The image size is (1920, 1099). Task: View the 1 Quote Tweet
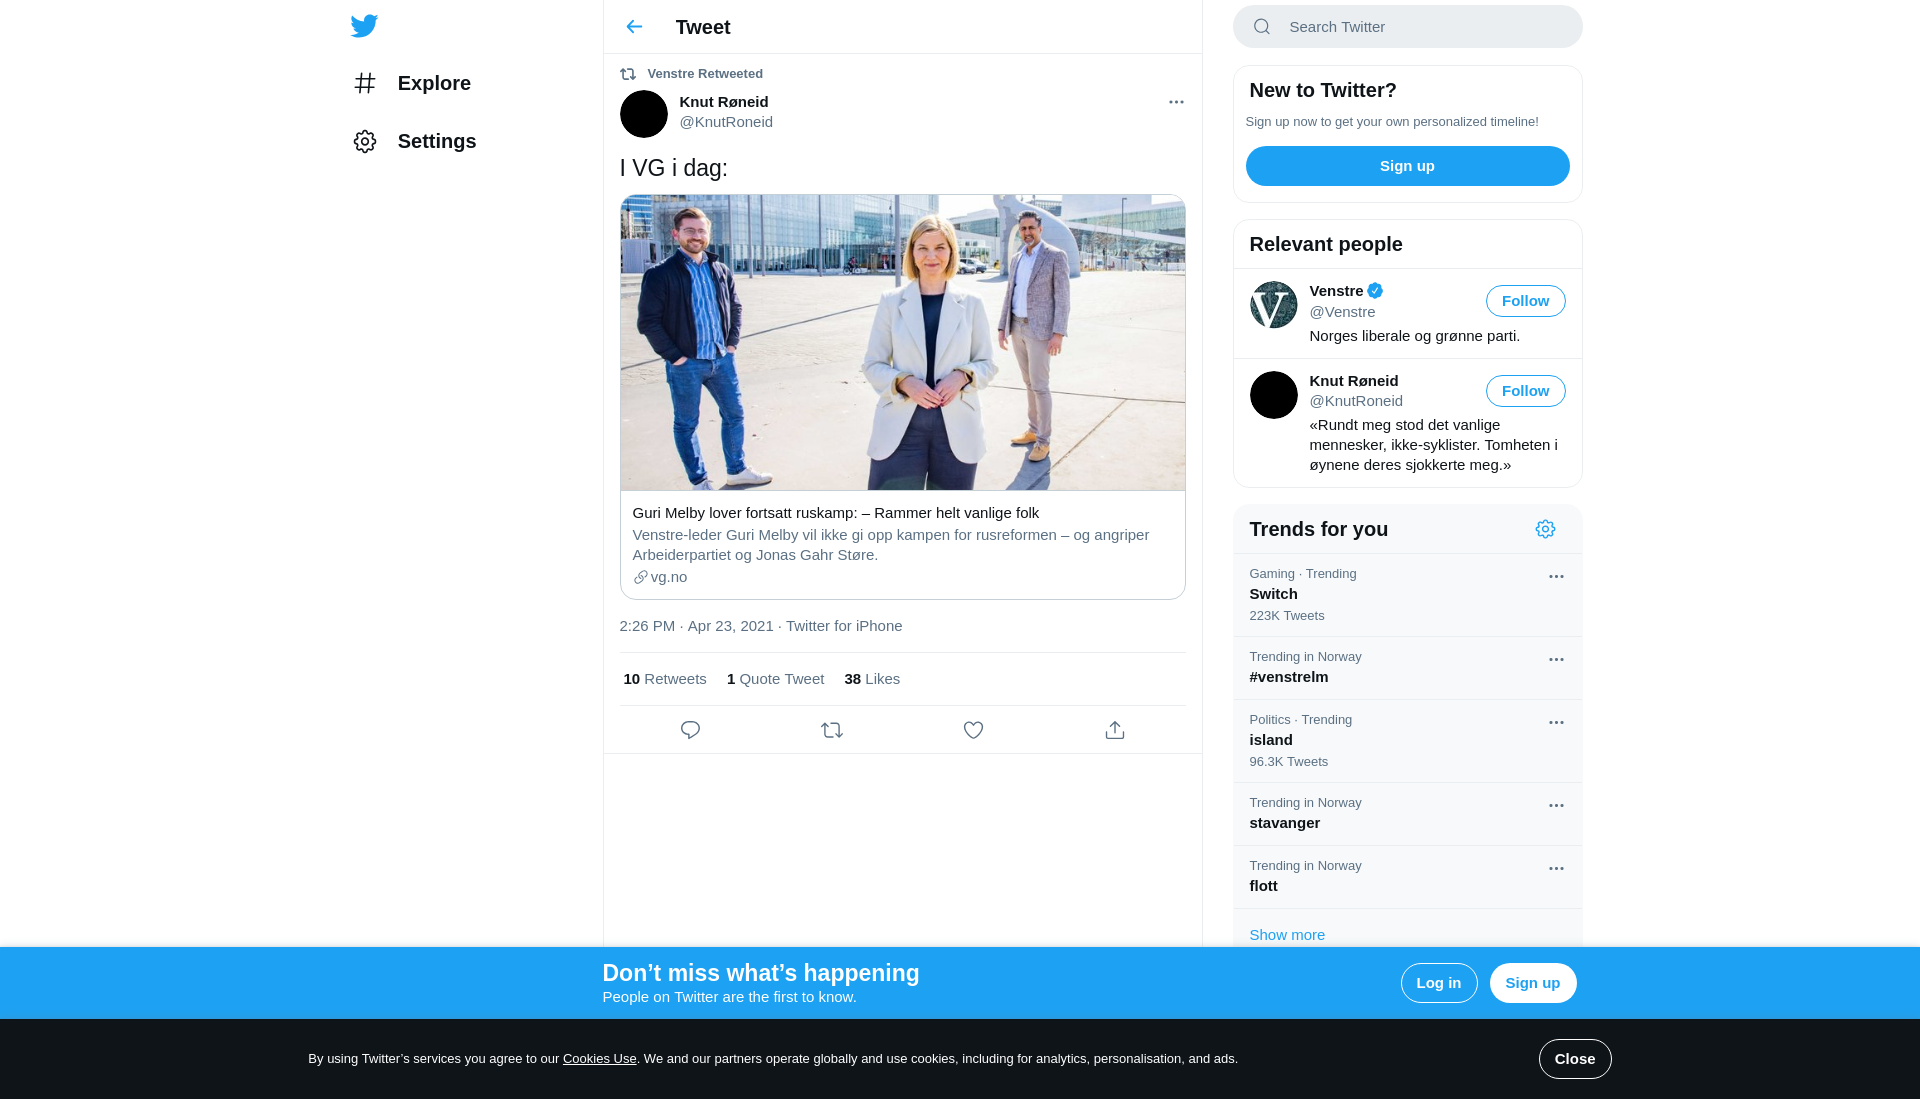click(775, 679)
